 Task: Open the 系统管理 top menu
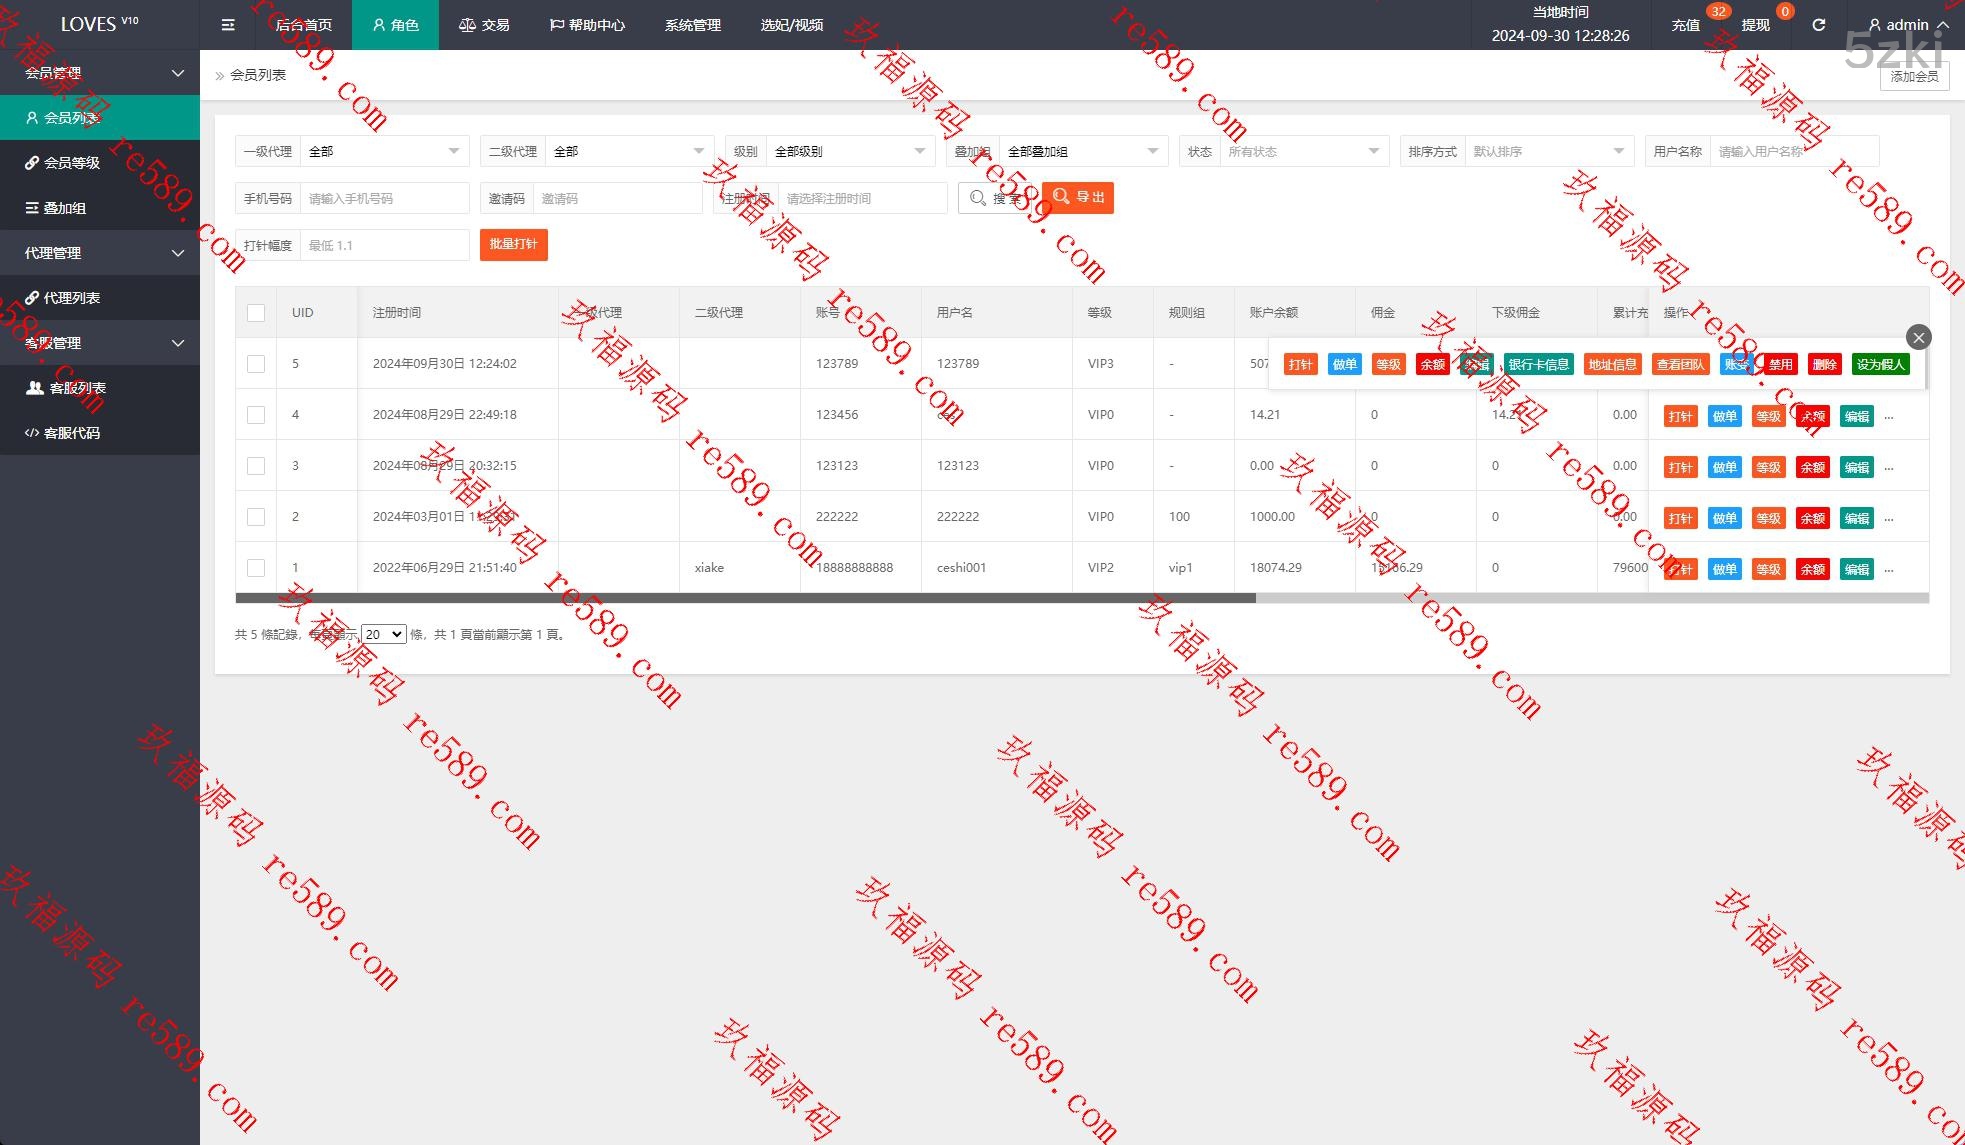tap(692, 25)
